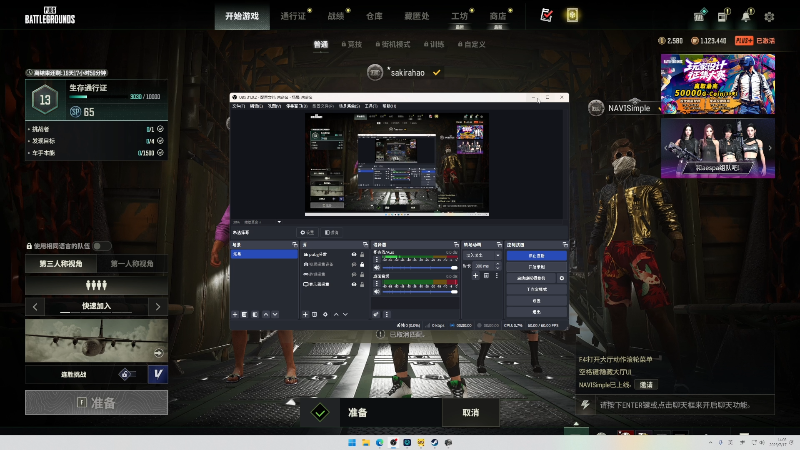The width and height of the screenshot is (800, 450).
Task: Switch to previous quick join option
Action: [35, 306]
